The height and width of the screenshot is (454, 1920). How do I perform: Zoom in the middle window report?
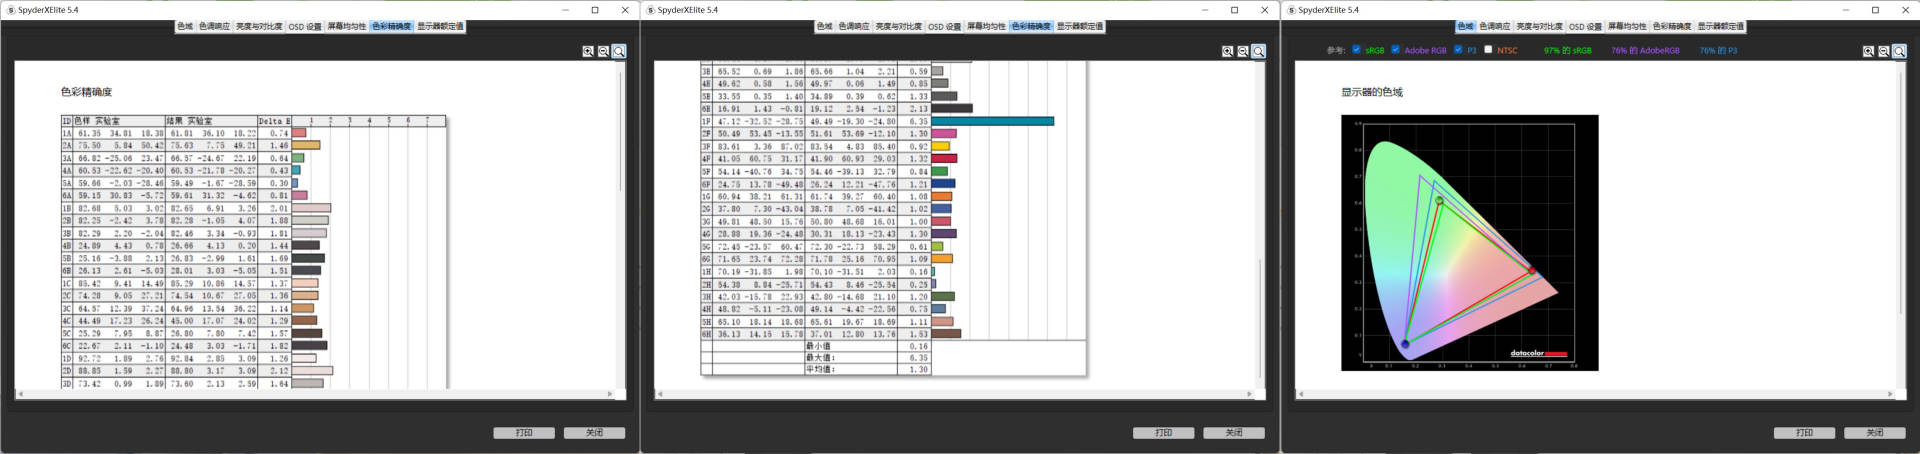(x=1227, y=51)
